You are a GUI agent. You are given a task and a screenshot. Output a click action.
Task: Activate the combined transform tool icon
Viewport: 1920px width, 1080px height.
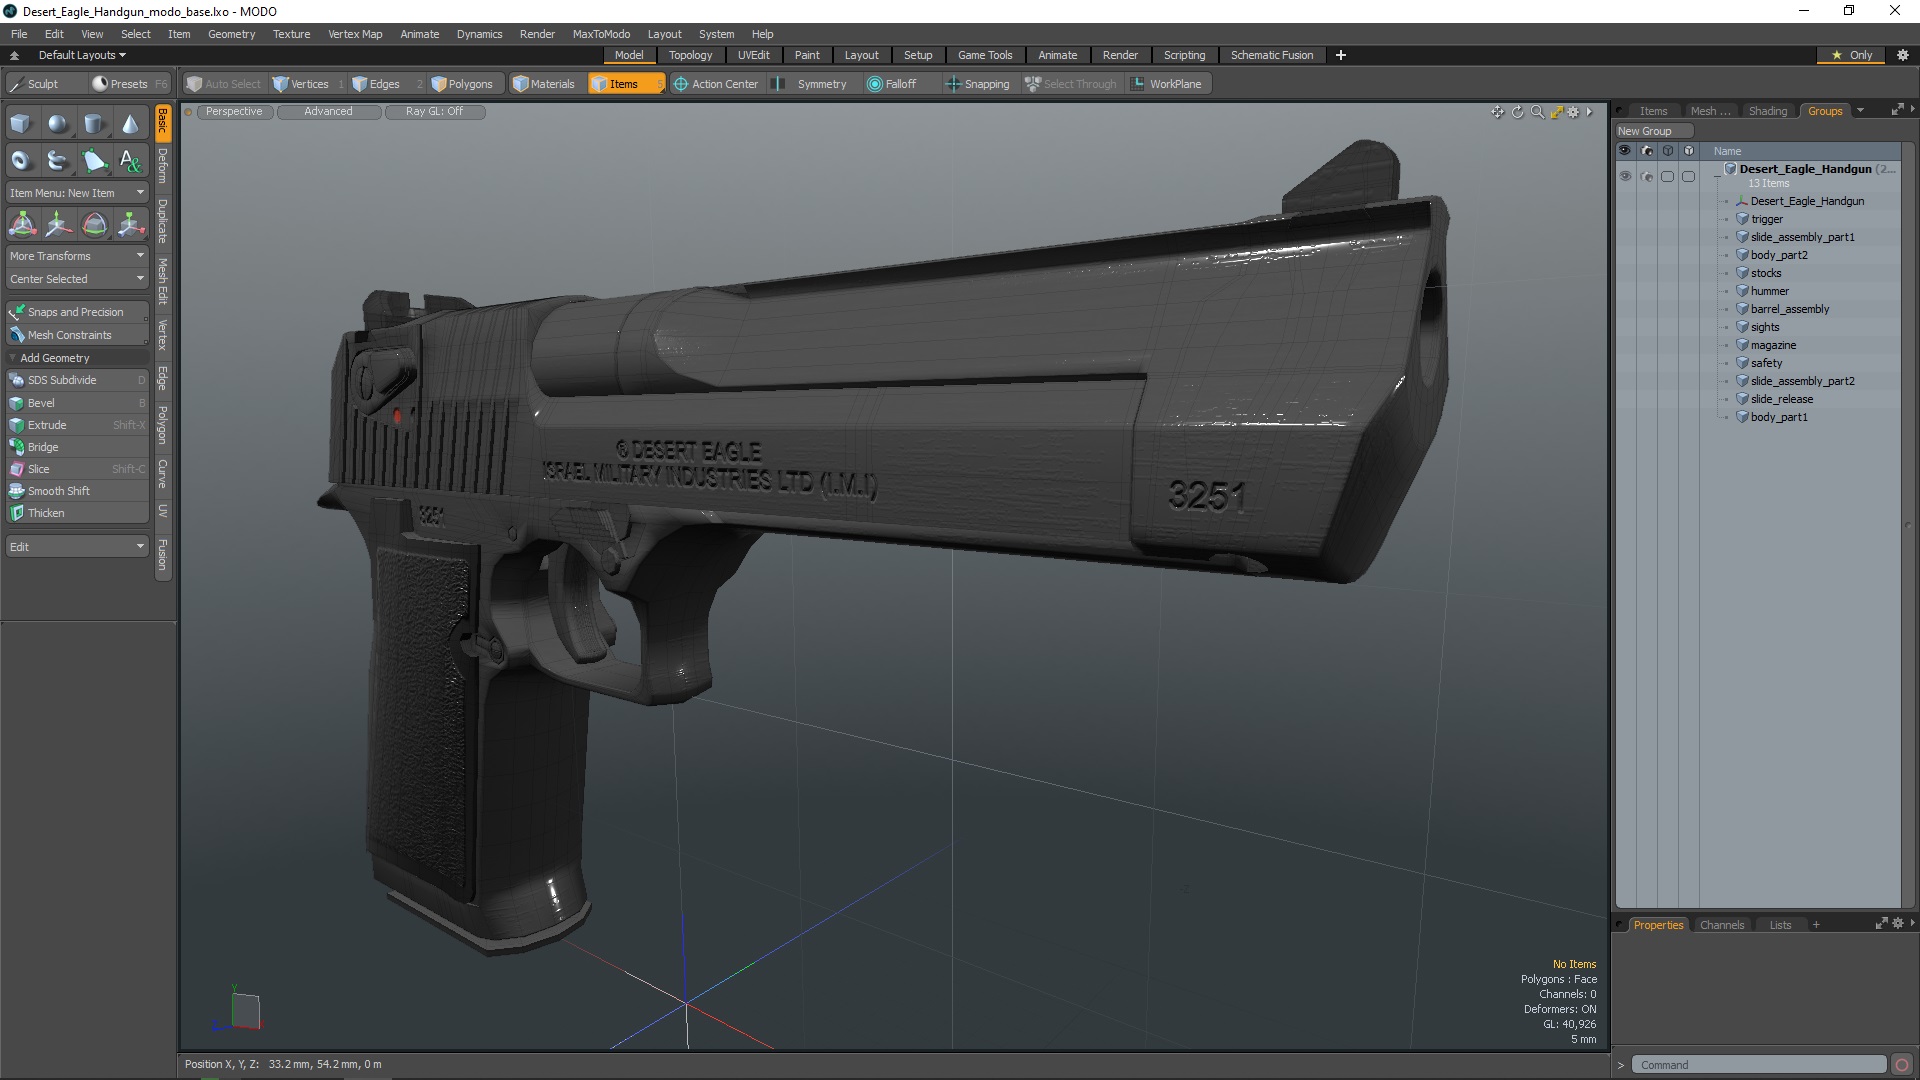pos(22,224)
